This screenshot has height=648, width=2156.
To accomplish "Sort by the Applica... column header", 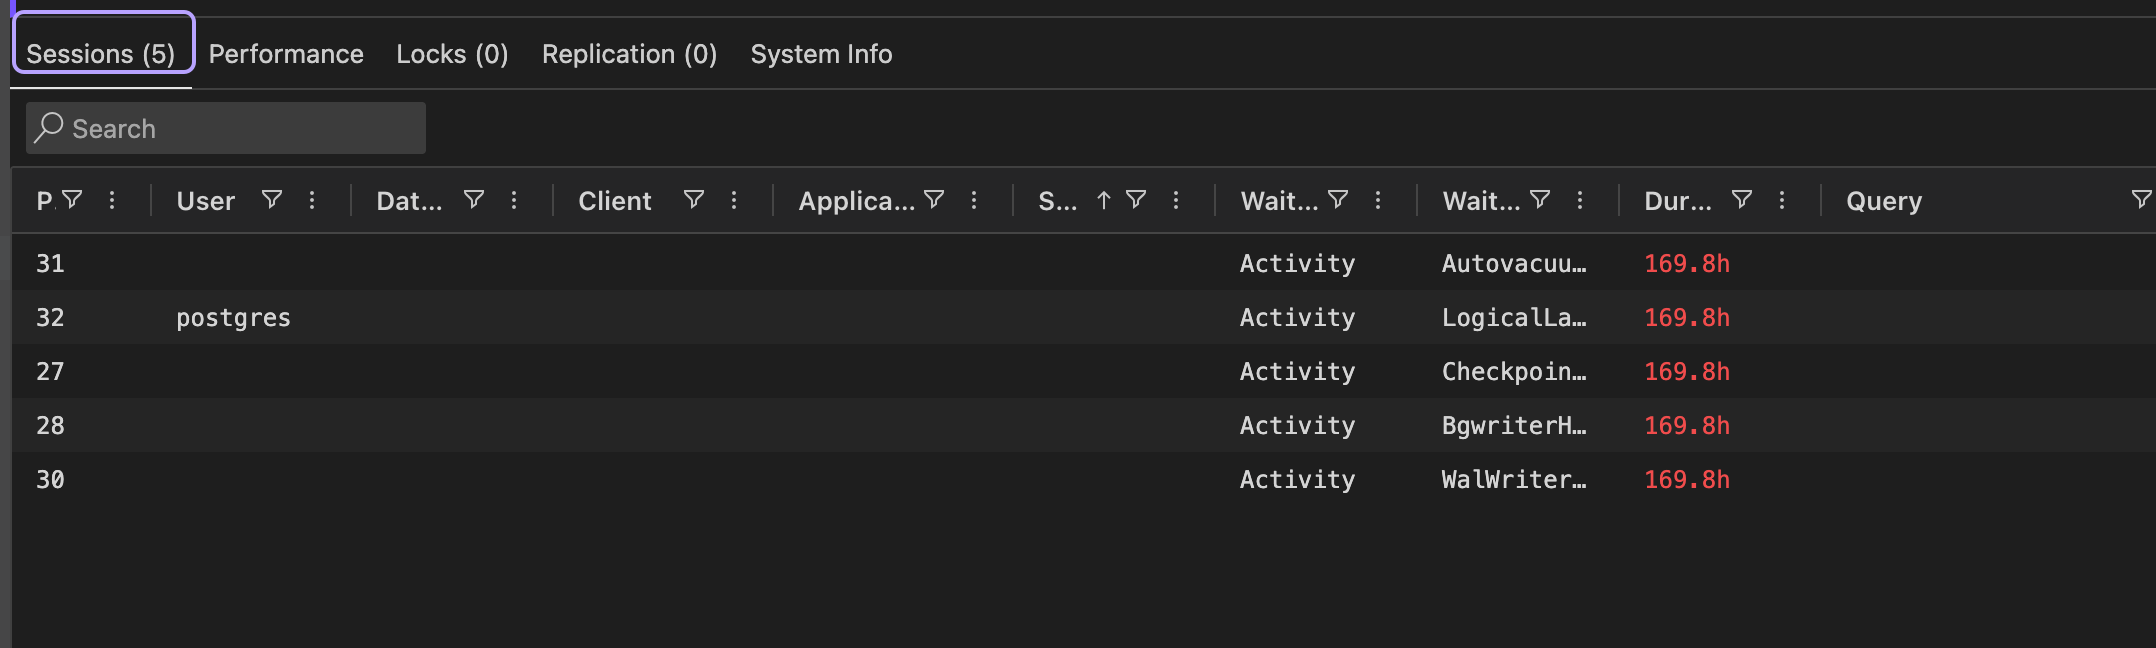I will 857,201.
